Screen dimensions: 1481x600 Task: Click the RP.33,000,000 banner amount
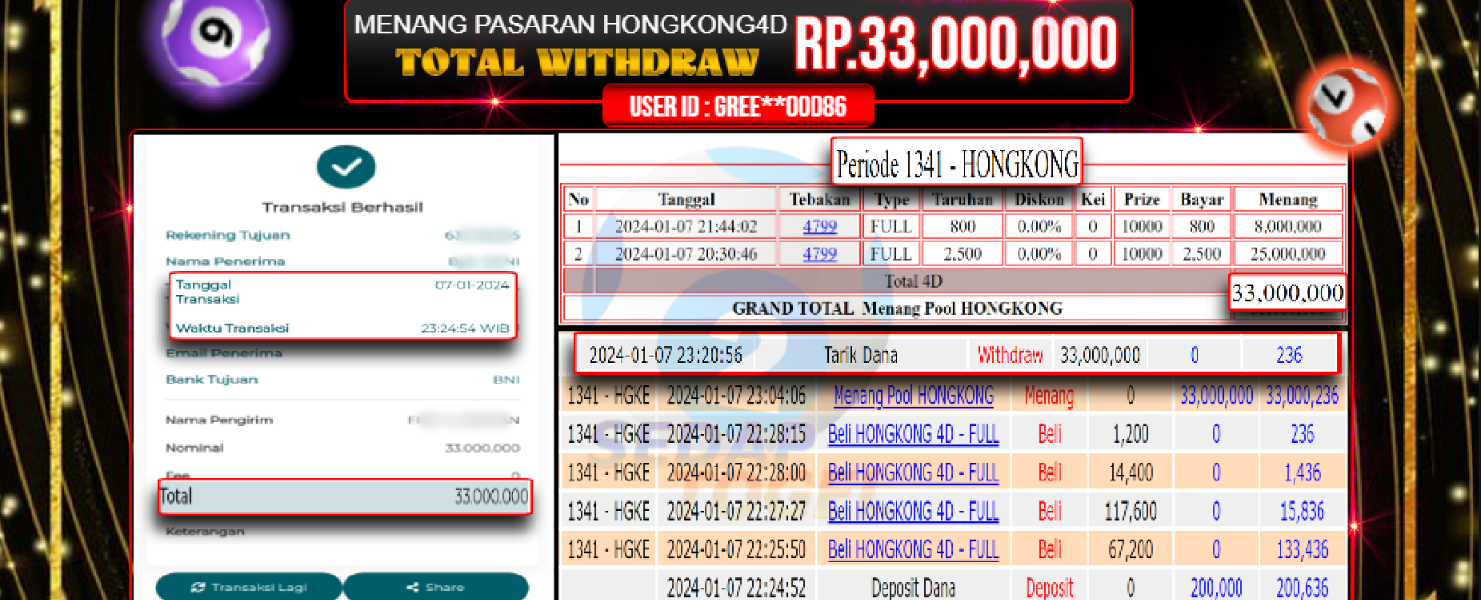coord(956,44)
